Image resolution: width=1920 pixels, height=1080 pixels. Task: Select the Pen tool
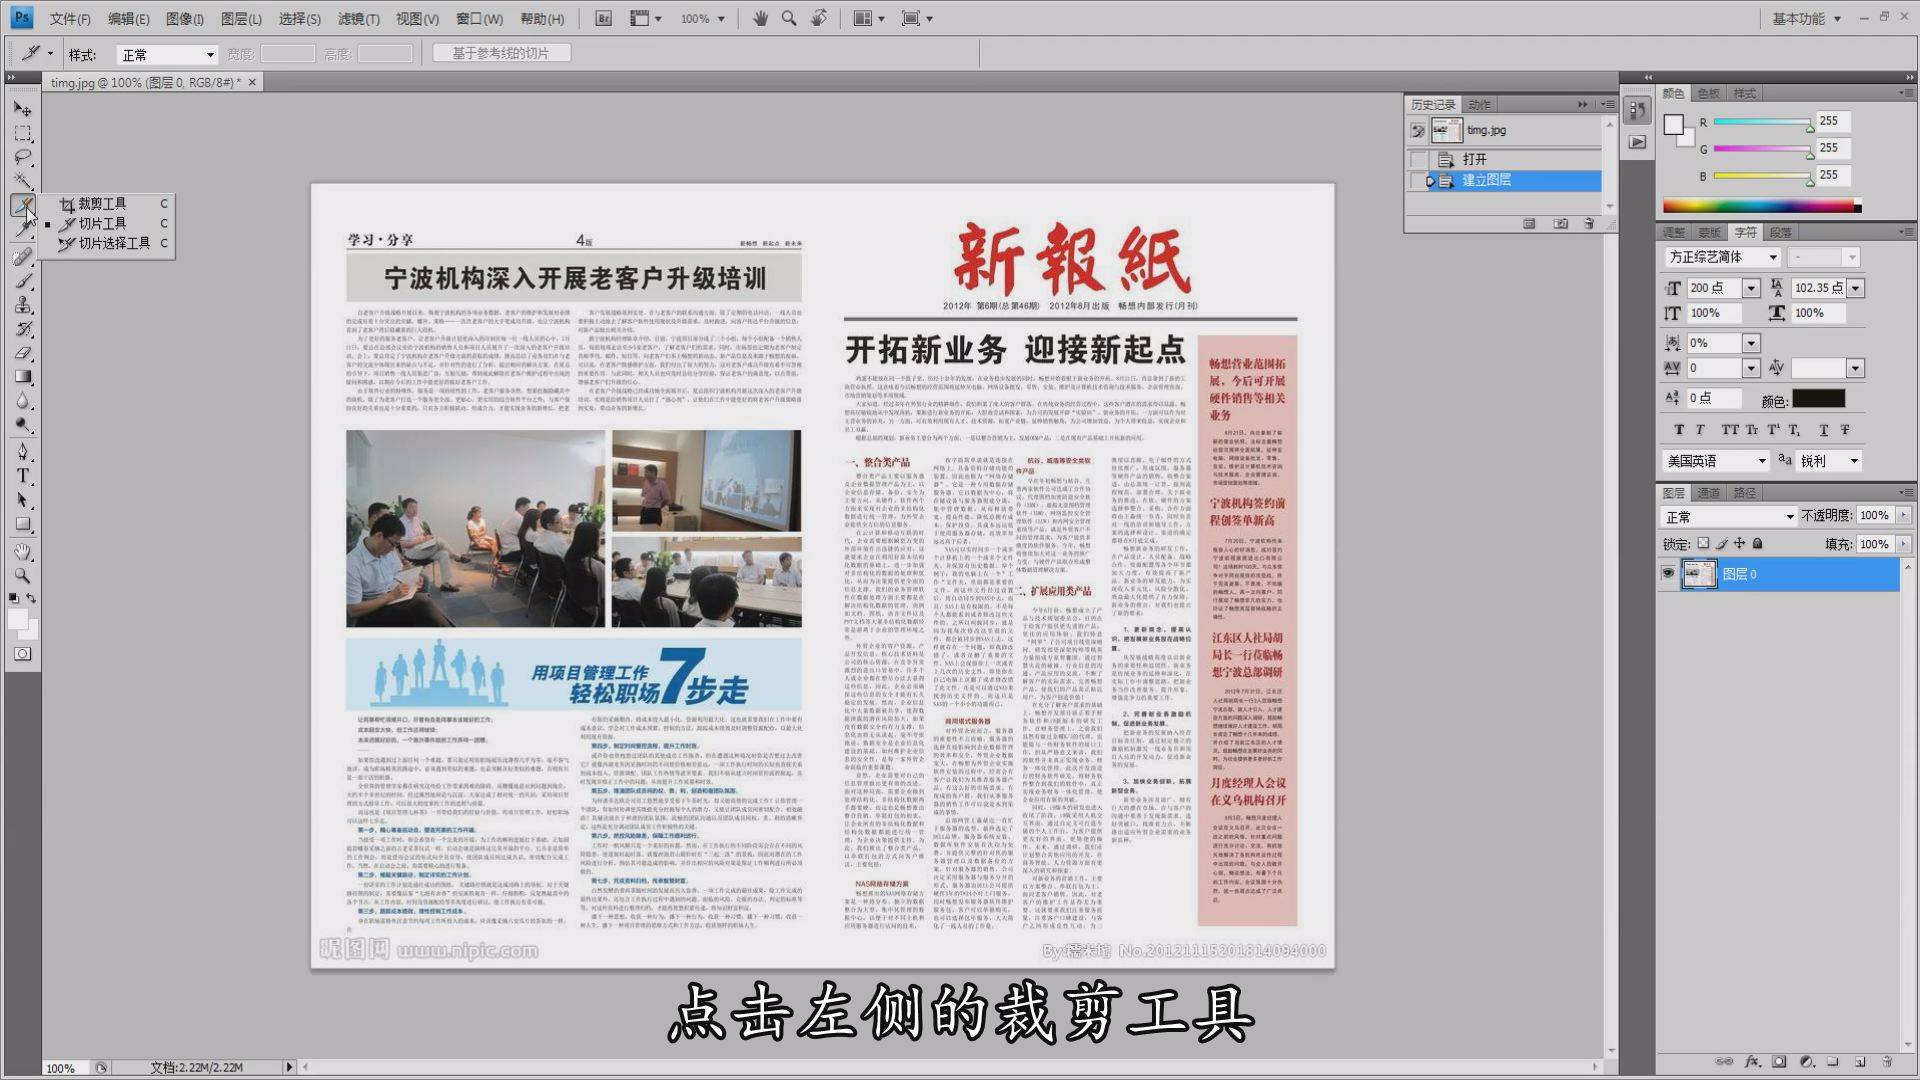(x=22, y=452)
